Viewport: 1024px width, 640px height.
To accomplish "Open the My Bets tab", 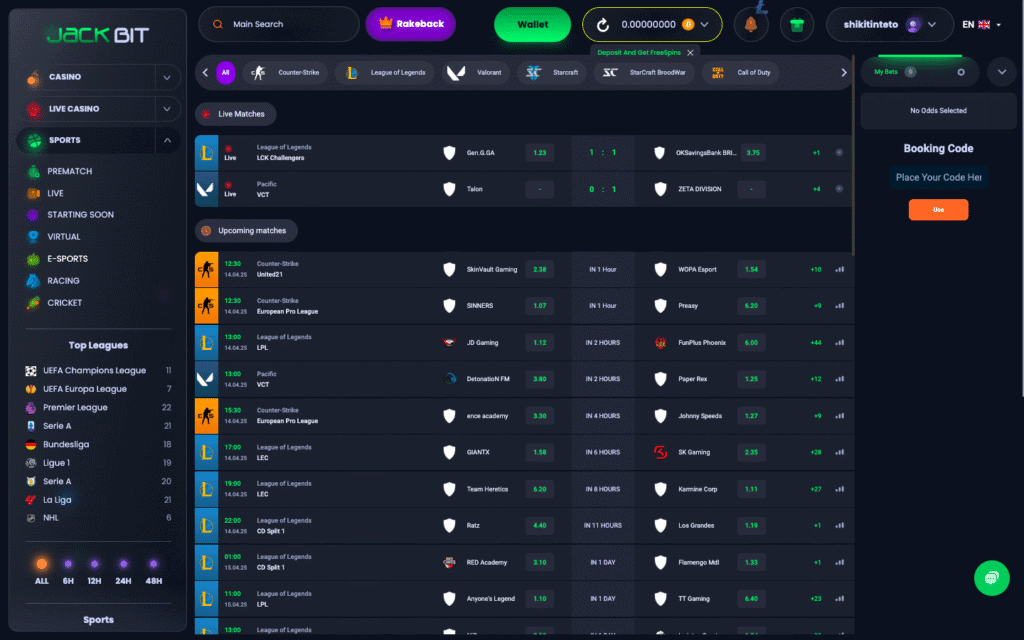I will [895, 72].
